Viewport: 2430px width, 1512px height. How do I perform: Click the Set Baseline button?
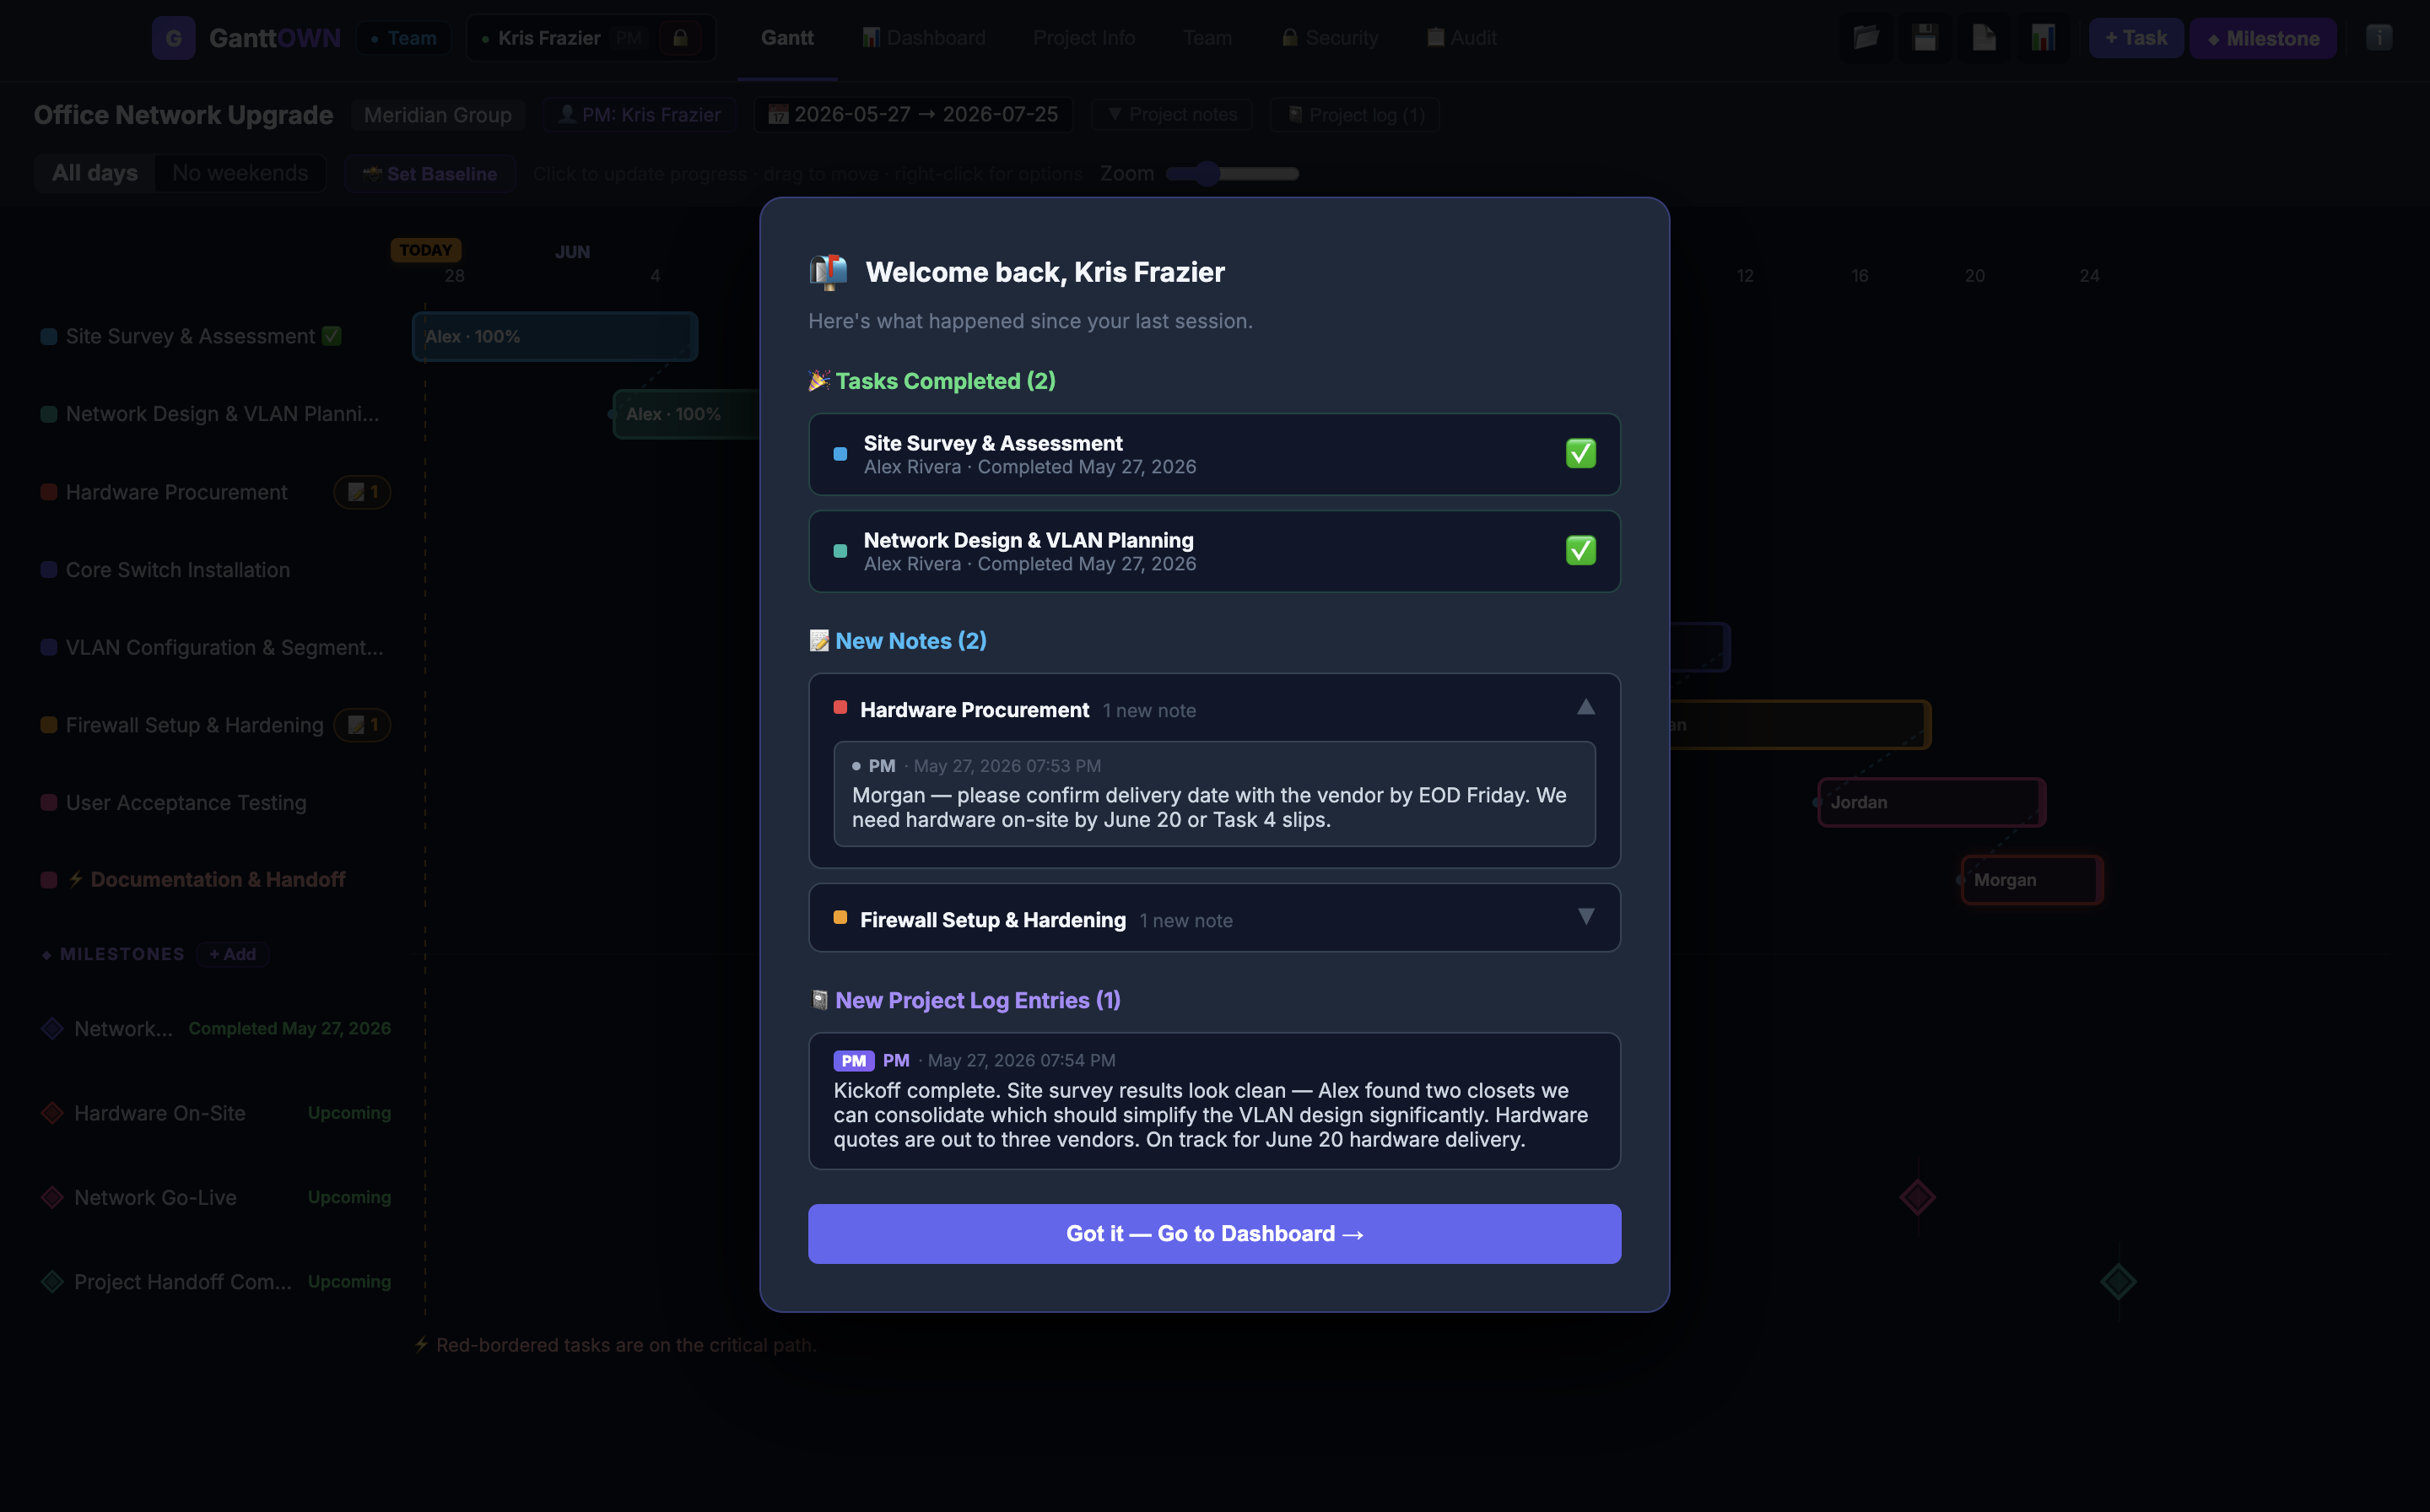pos(430,173)
